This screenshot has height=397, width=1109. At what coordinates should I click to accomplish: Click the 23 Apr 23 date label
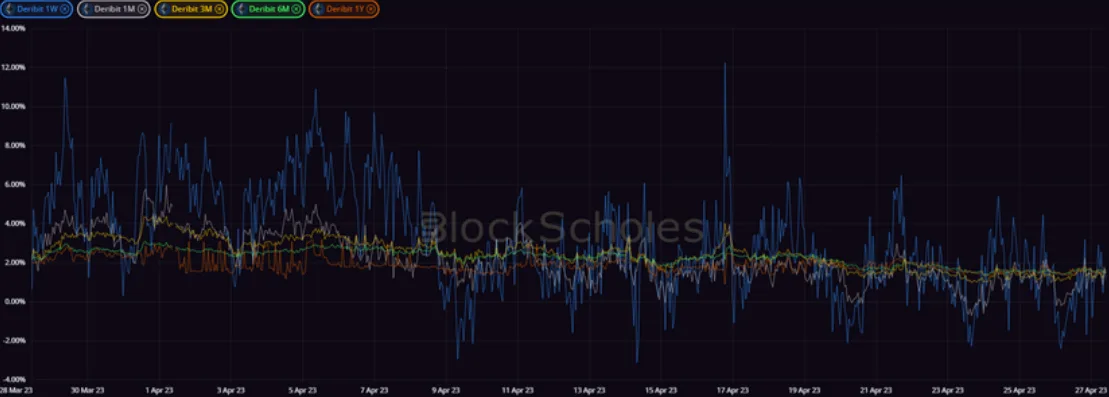pos(948,390)
